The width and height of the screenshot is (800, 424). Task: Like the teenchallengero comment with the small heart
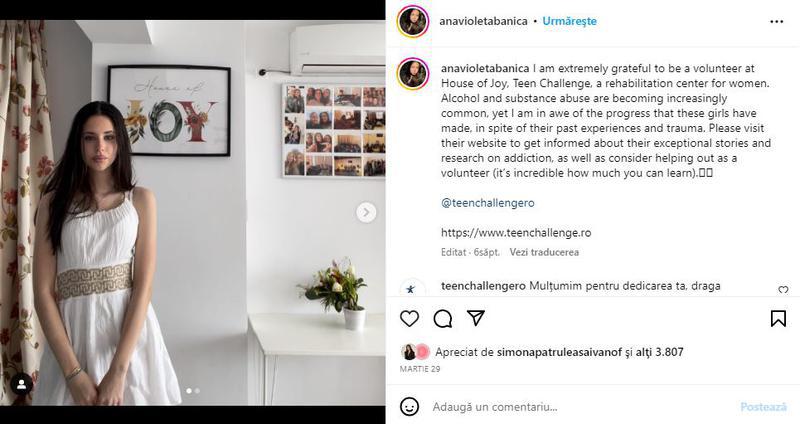pyautogui.click(x=783, y=290)
